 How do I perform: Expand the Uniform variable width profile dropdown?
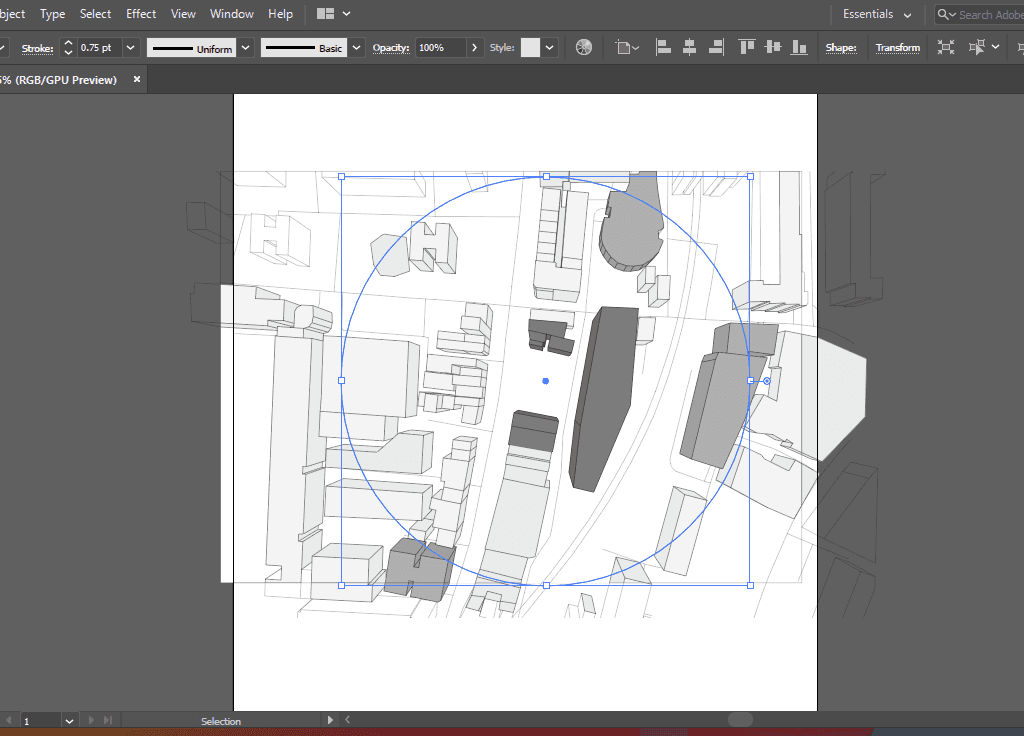[x=245, y=48]
